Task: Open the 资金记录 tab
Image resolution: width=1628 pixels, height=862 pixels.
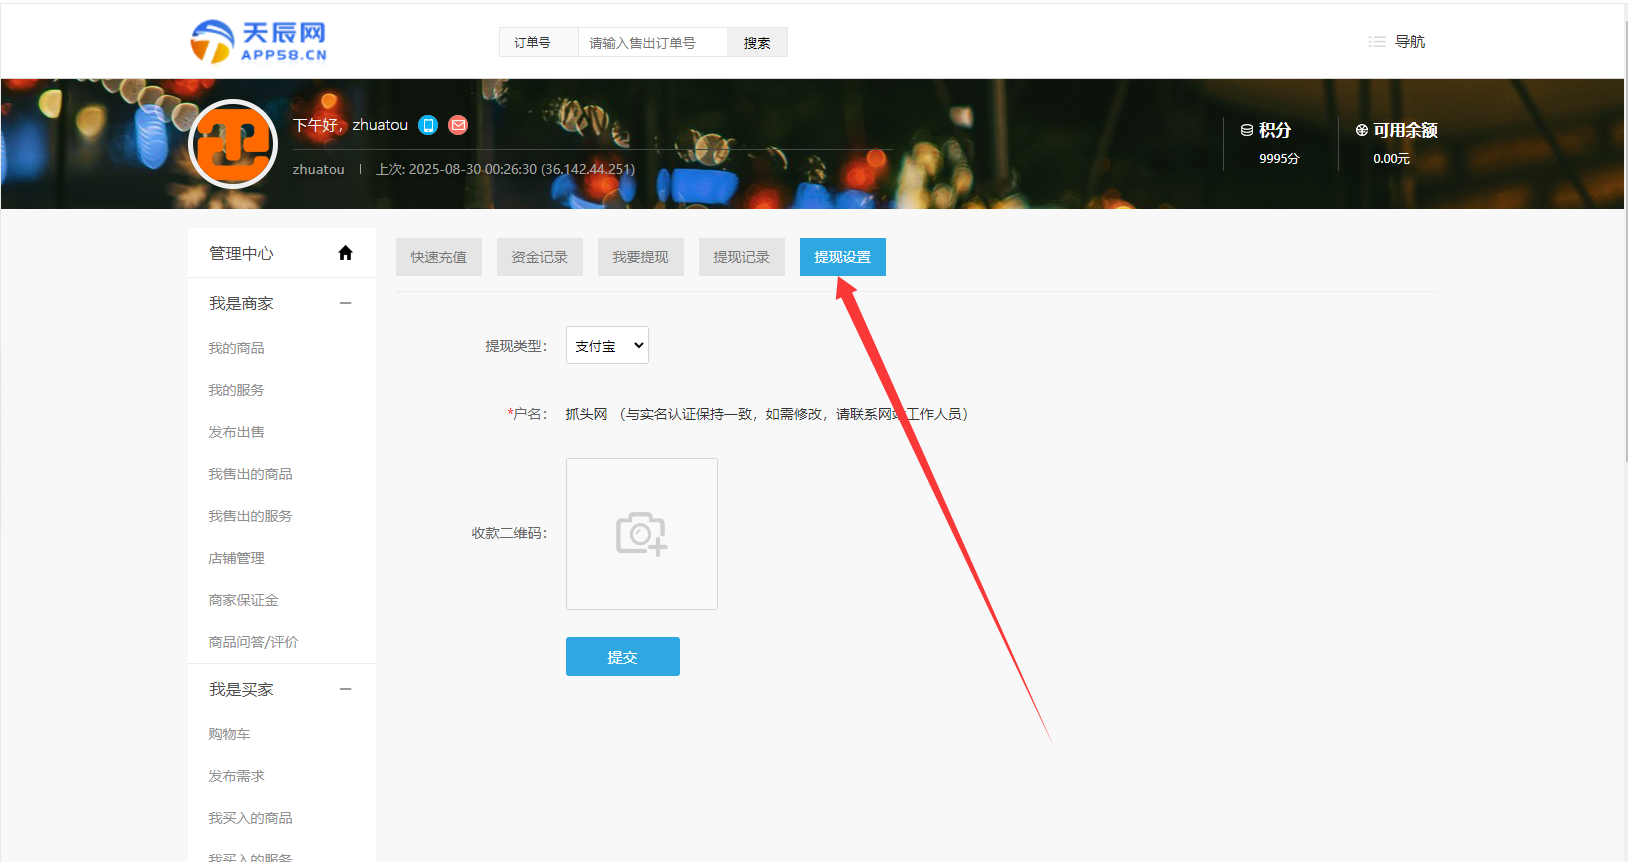Action: [x=539, y=257]
